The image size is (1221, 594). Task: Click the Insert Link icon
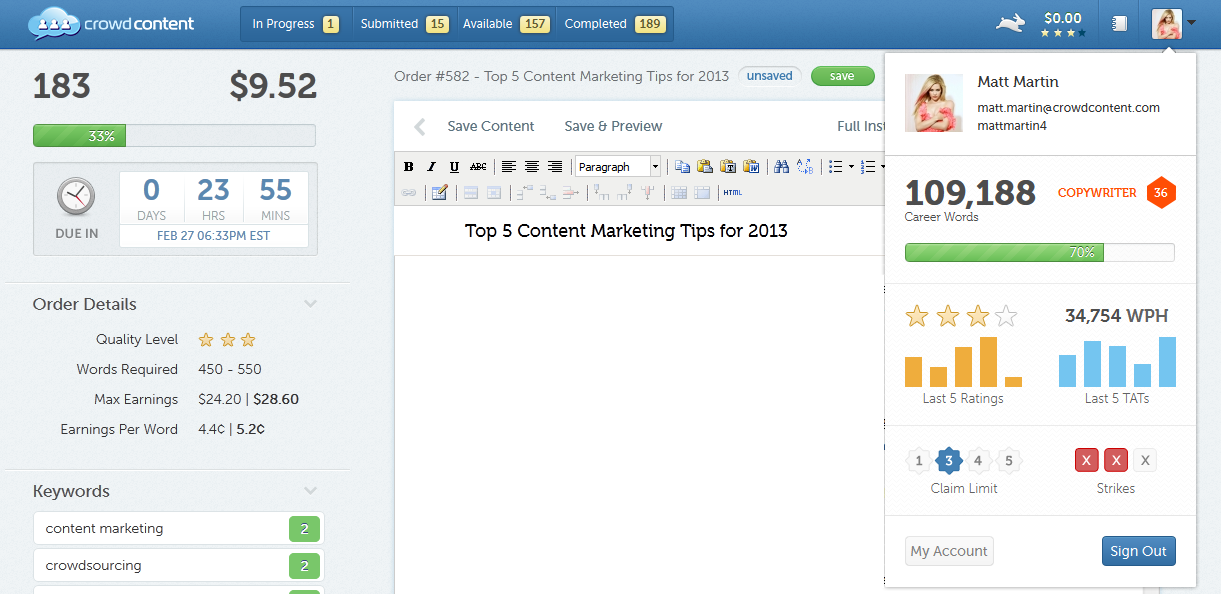tap(407, 192)
